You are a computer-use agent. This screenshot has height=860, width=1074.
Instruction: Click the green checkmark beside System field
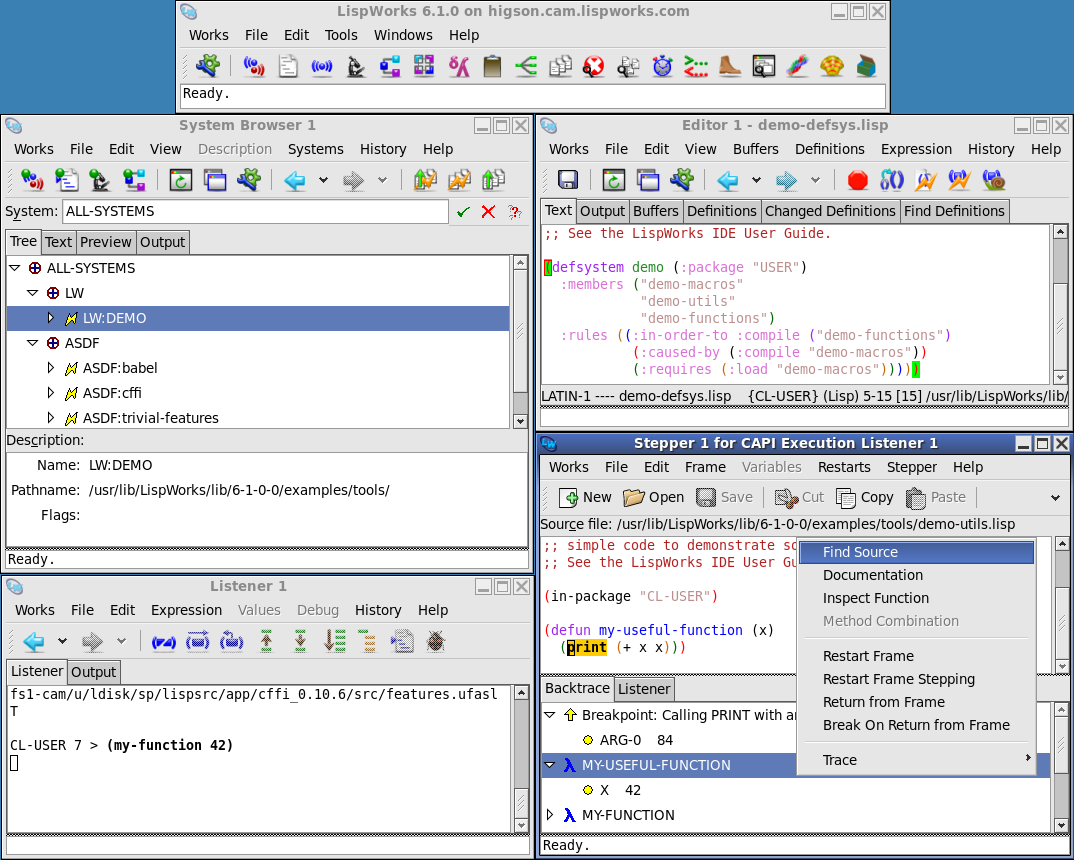click(463, 212)
